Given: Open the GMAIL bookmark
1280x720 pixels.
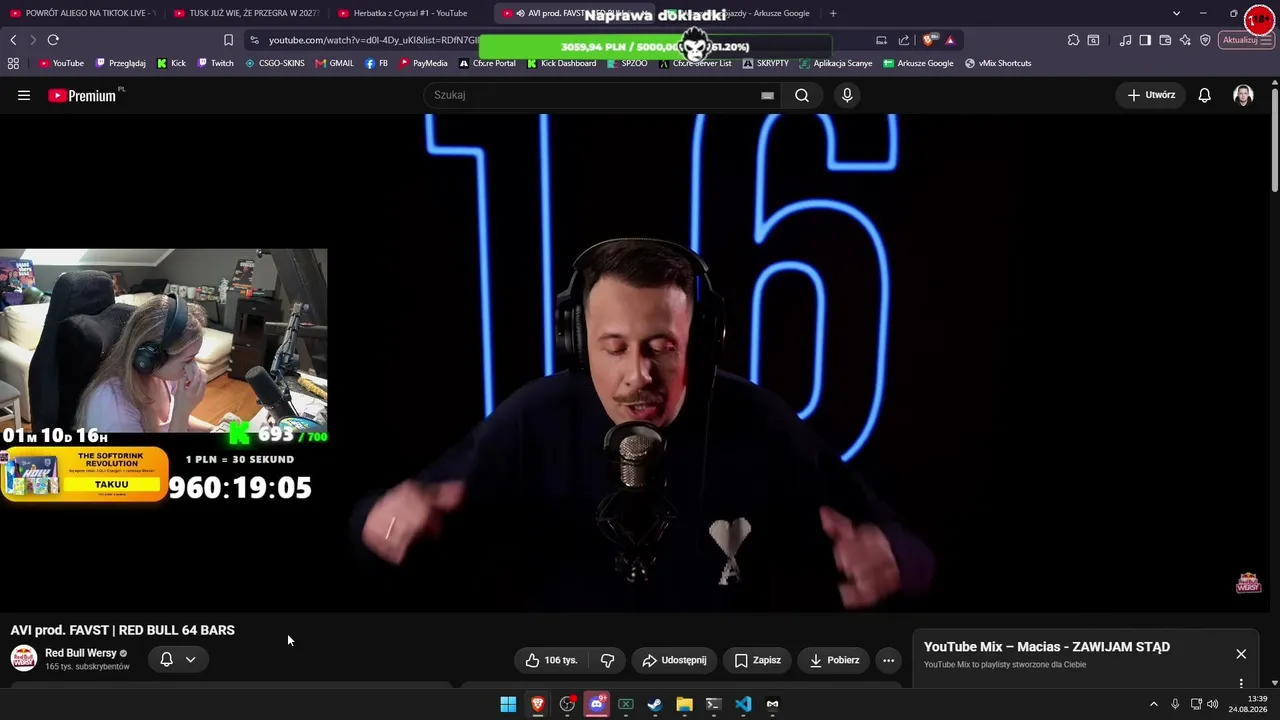Looking at the screenshot, I should [x=334, y=63].
